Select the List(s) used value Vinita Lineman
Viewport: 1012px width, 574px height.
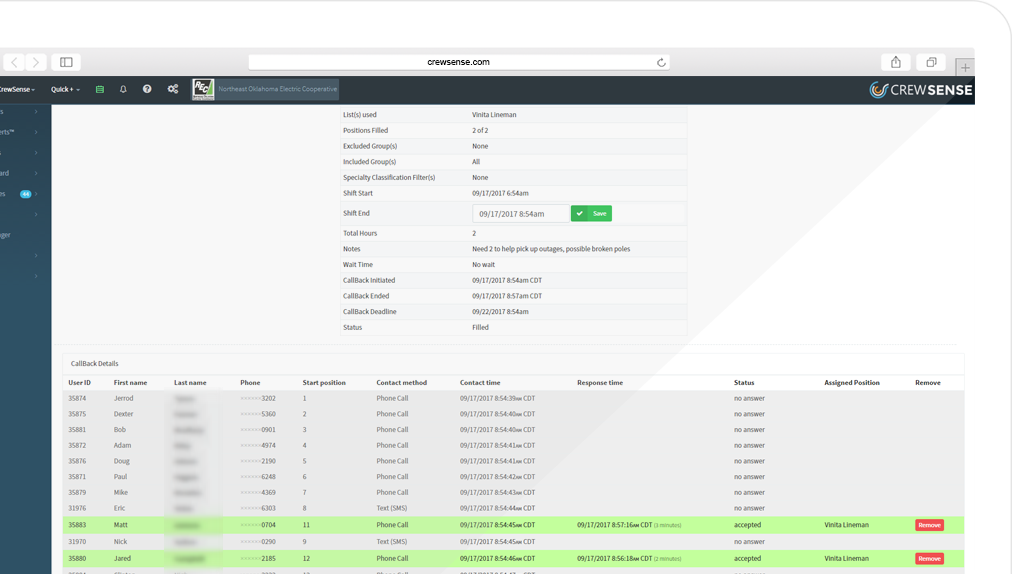click(x=494, y=115)
